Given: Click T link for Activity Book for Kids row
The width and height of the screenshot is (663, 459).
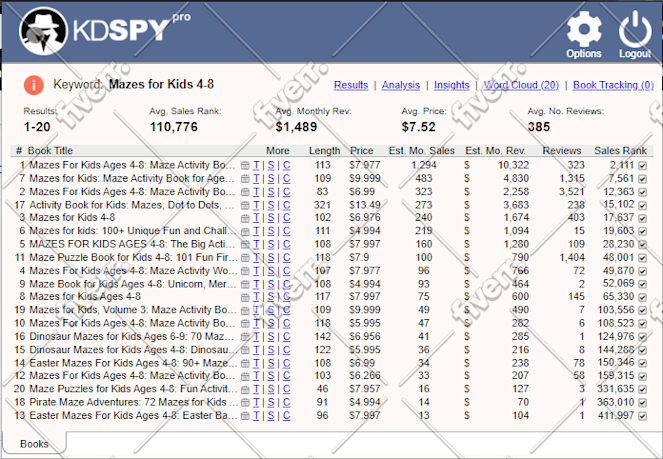Looking at the screenshot, I should coord(256,205).
